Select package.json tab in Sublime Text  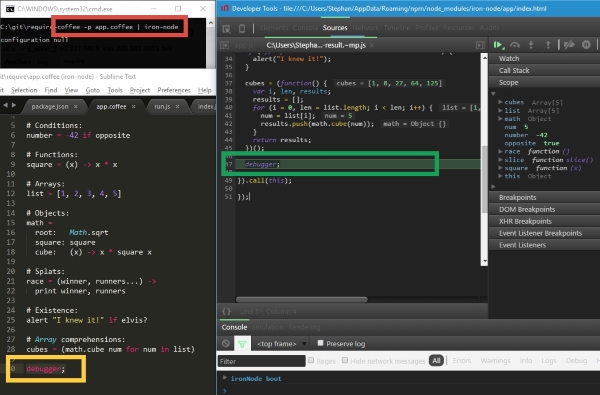click(50, 106)
